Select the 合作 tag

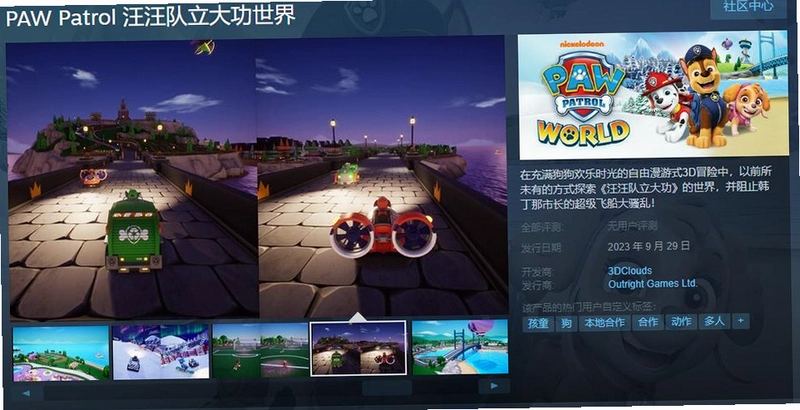click(648, 322)
